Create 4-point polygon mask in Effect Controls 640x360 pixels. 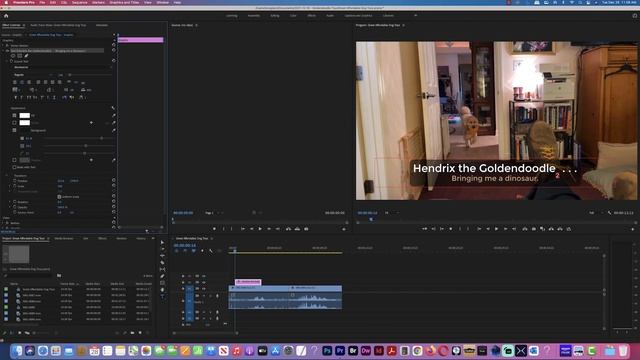tap(20, 56)
